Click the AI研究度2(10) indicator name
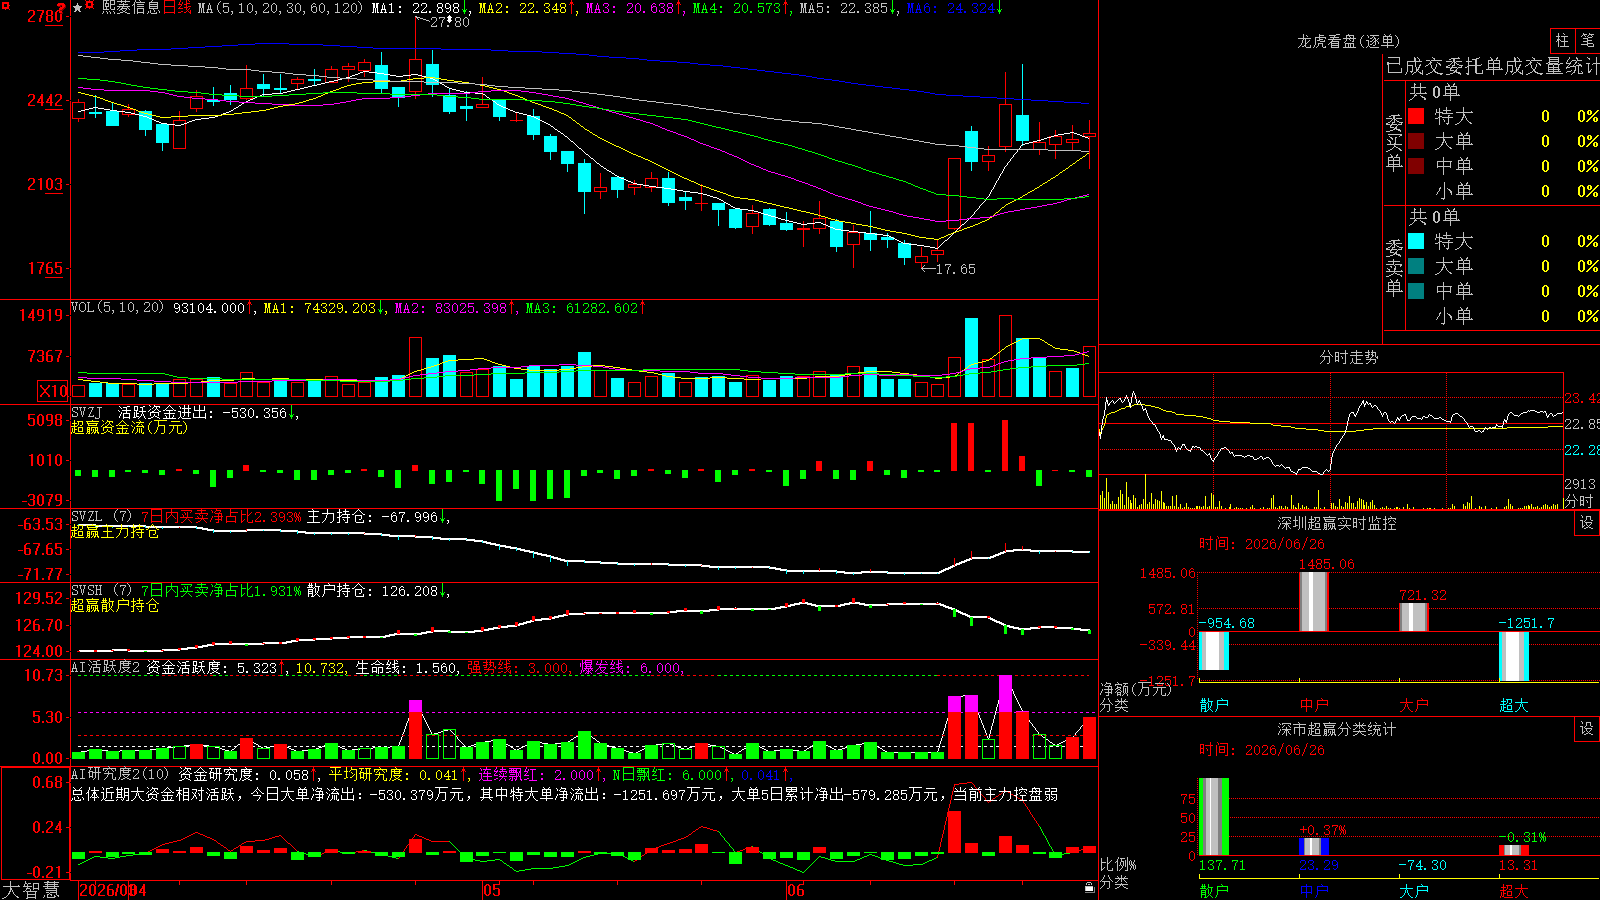 [120, 774]
